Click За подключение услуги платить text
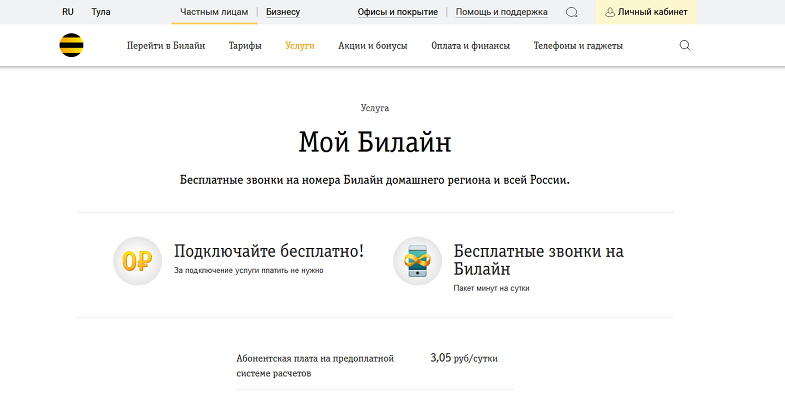The height and width of the screenshot is (396, 785). tap(248, 270)
